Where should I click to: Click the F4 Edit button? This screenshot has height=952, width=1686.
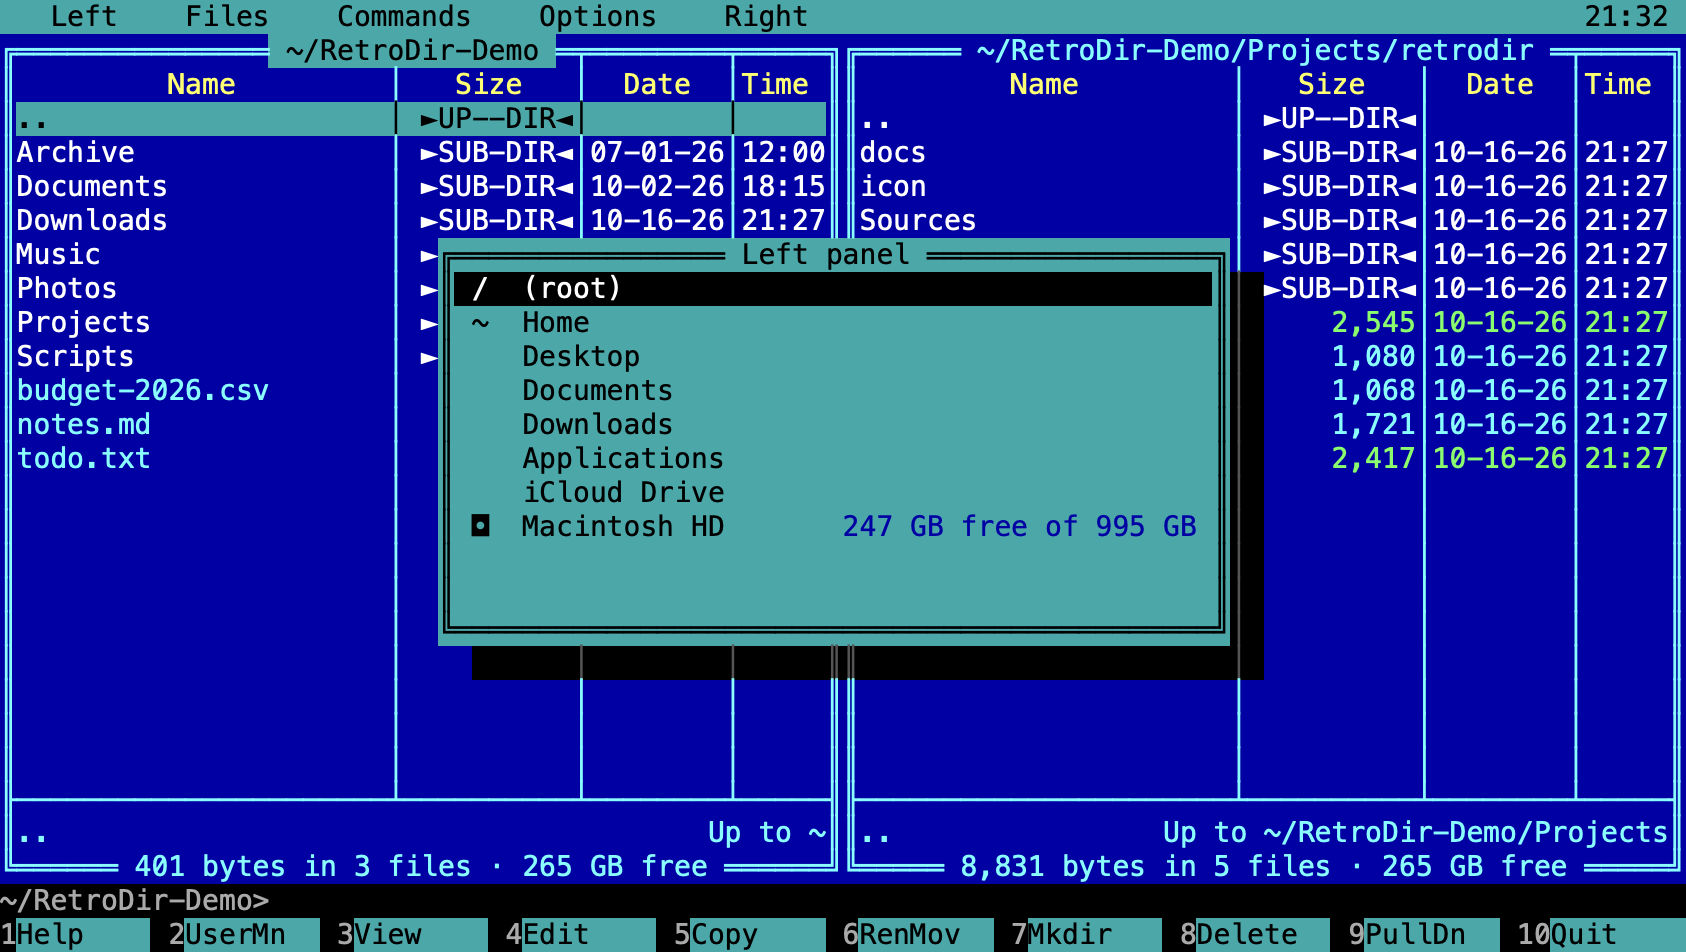[x=581, y=935]
